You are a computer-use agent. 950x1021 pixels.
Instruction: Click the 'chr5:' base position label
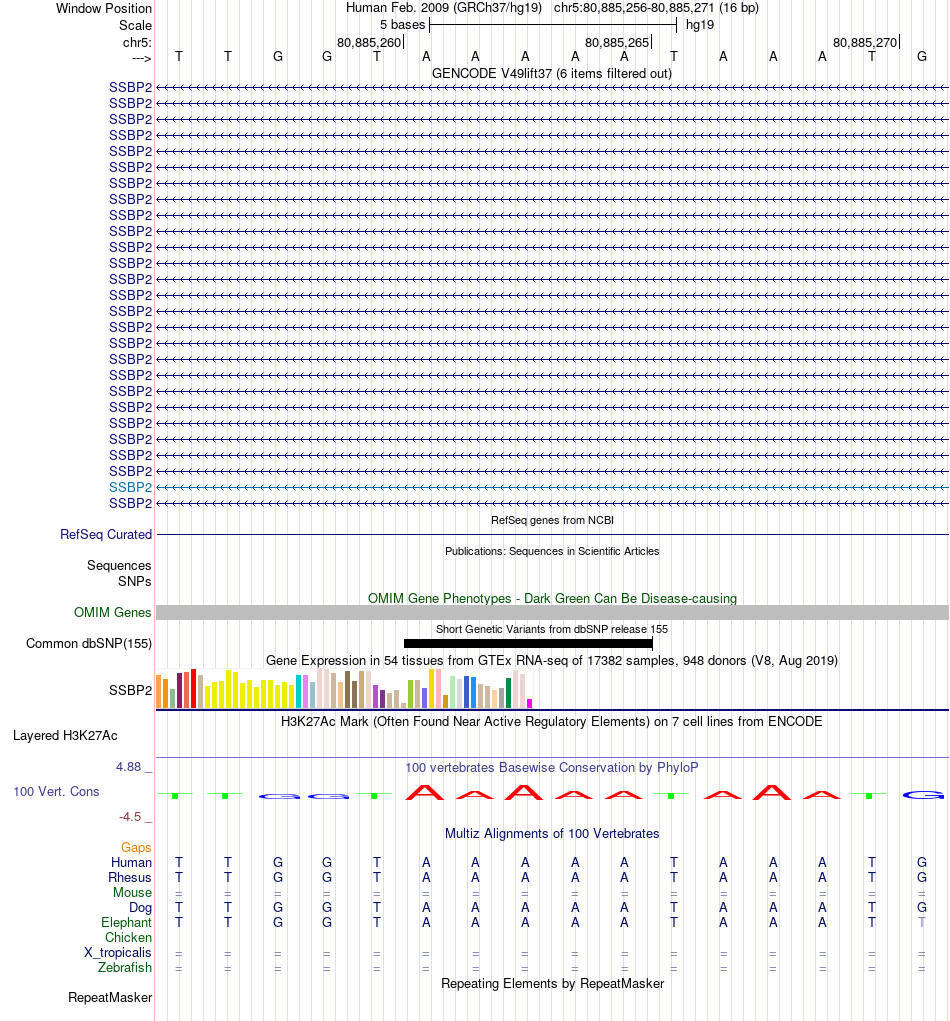tap(137, 42)
